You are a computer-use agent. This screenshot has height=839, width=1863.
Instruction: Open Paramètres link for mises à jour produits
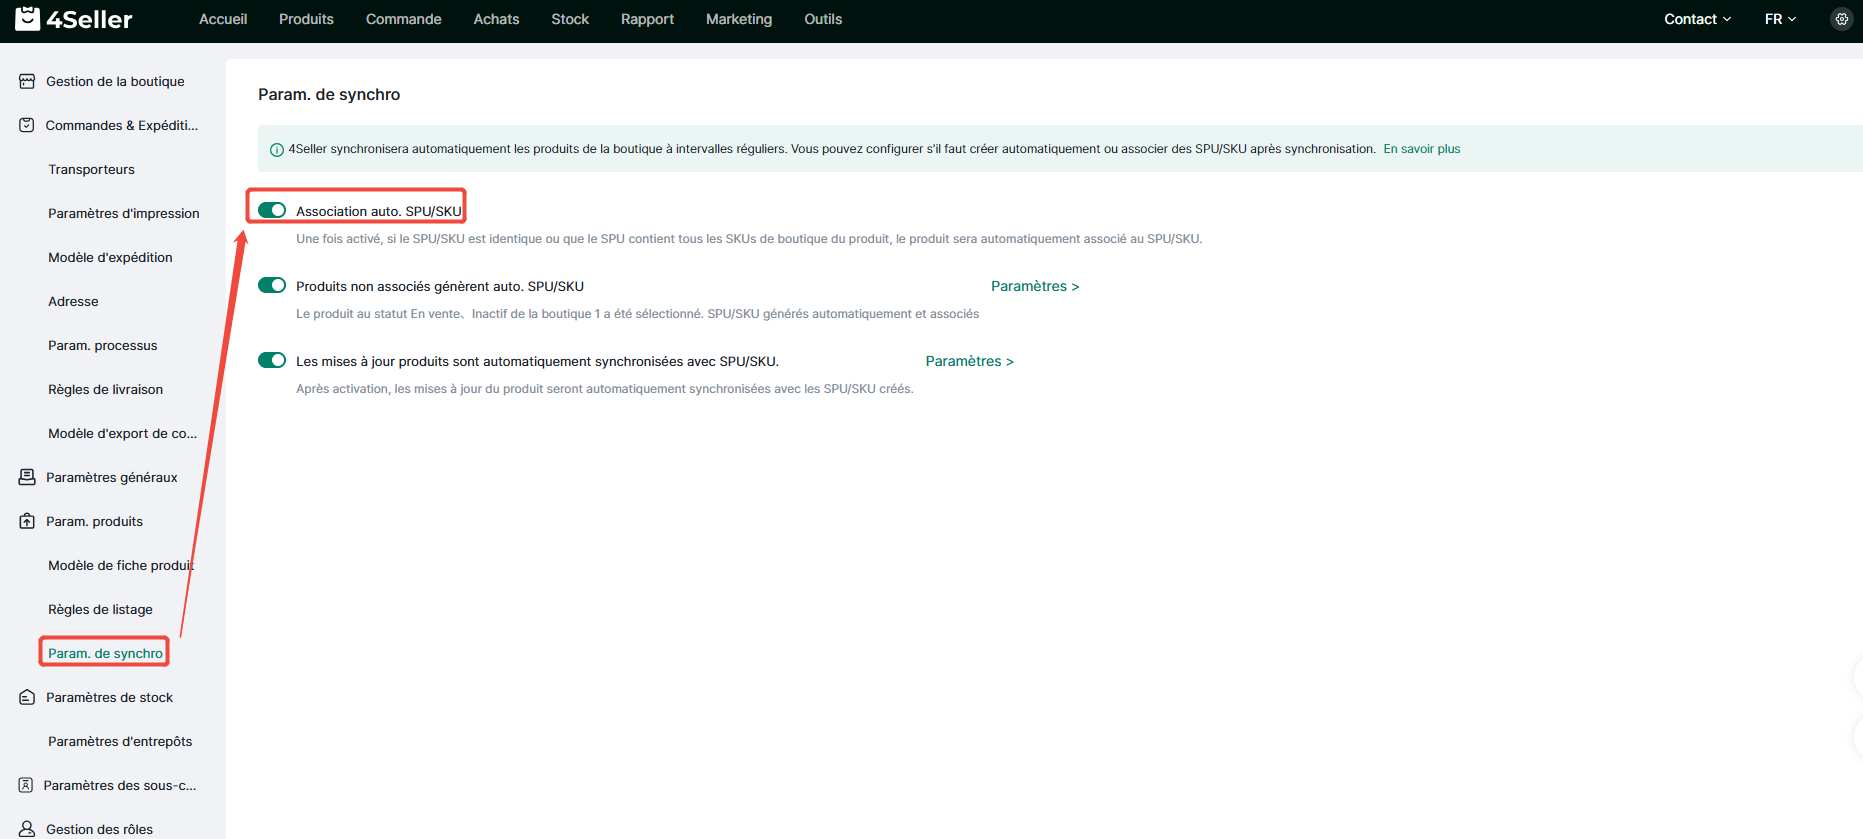point(969,361)
